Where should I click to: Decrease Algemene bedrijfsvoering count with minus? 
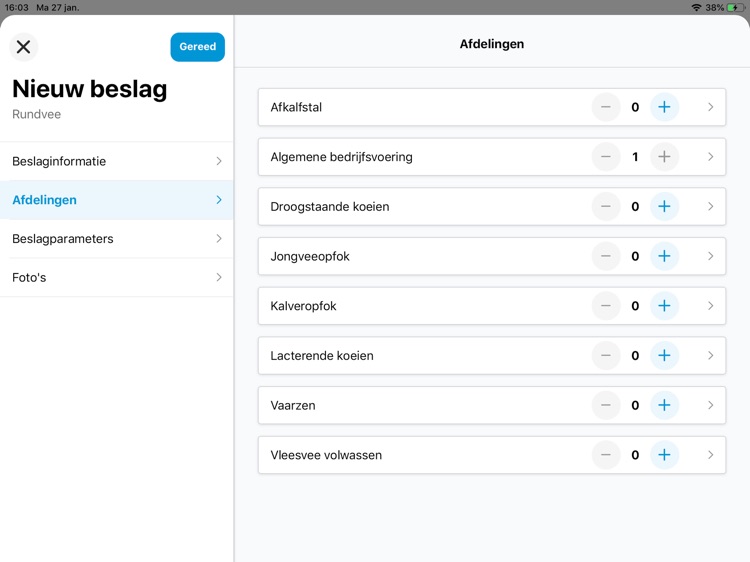606,157
